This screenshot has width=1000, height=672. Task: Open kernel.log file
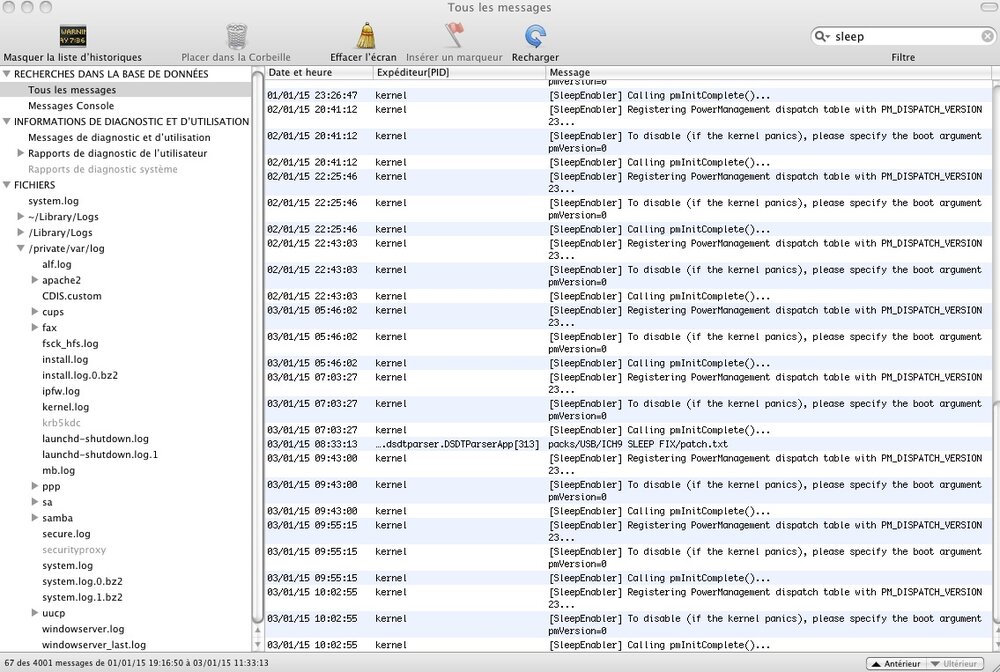point(65,407)
